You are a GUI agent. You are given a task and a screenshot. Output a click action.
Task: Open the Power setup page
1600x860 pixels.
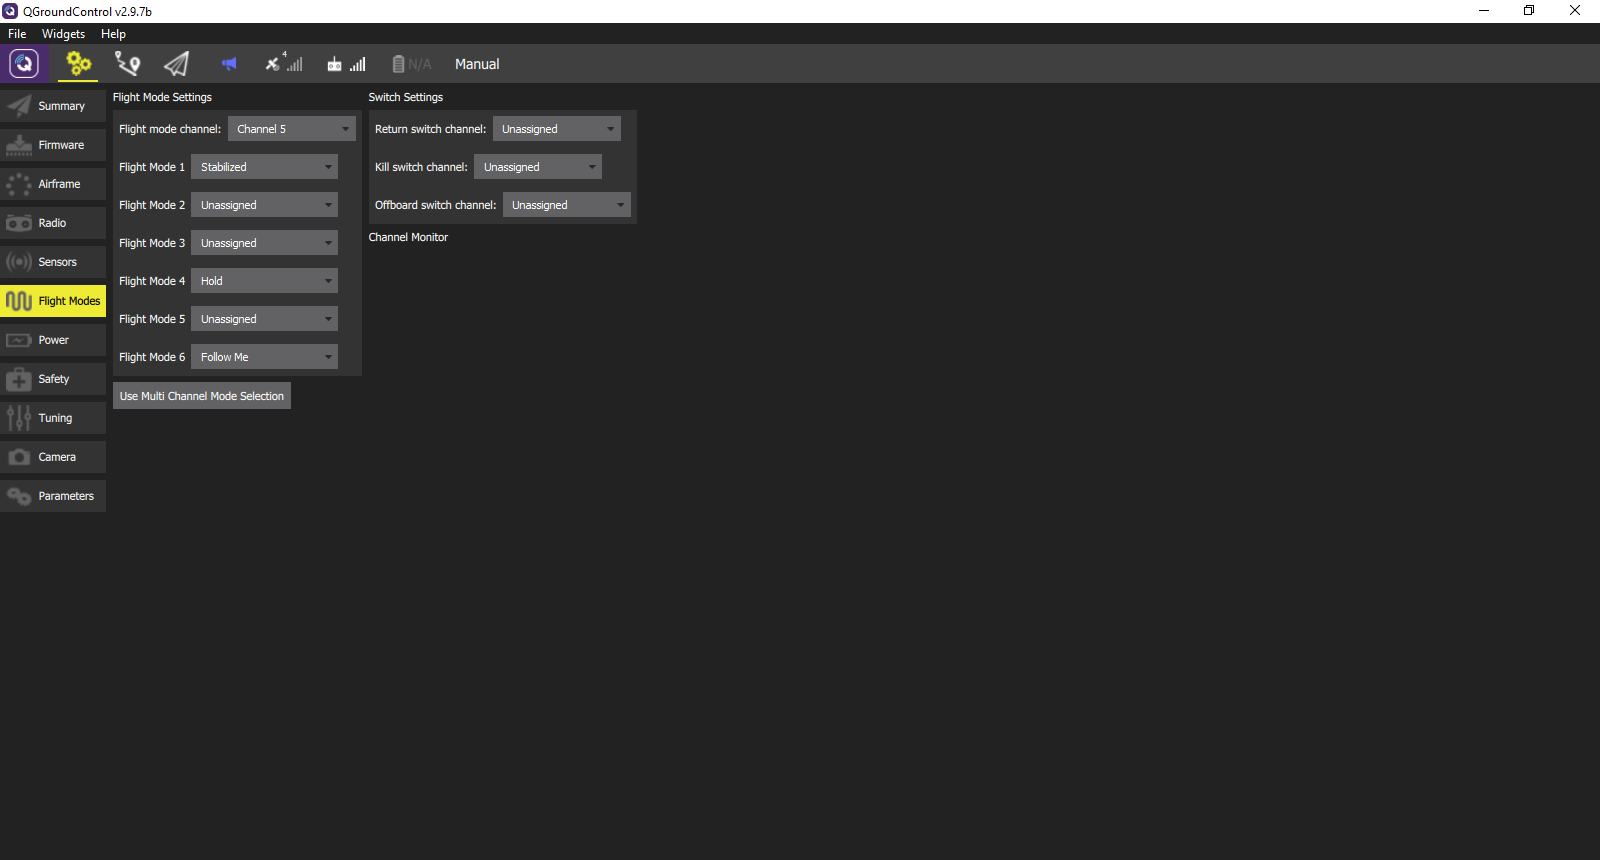(x=53, y=340)
